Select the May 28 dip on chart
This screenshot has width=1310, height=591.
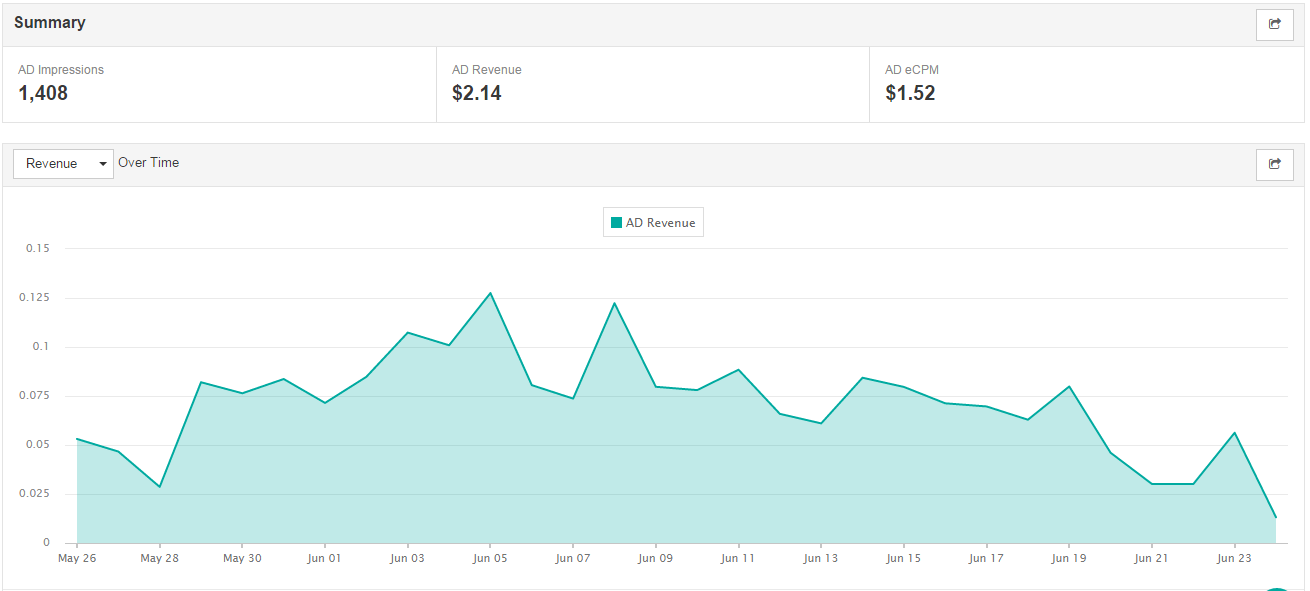pos(160,487)
